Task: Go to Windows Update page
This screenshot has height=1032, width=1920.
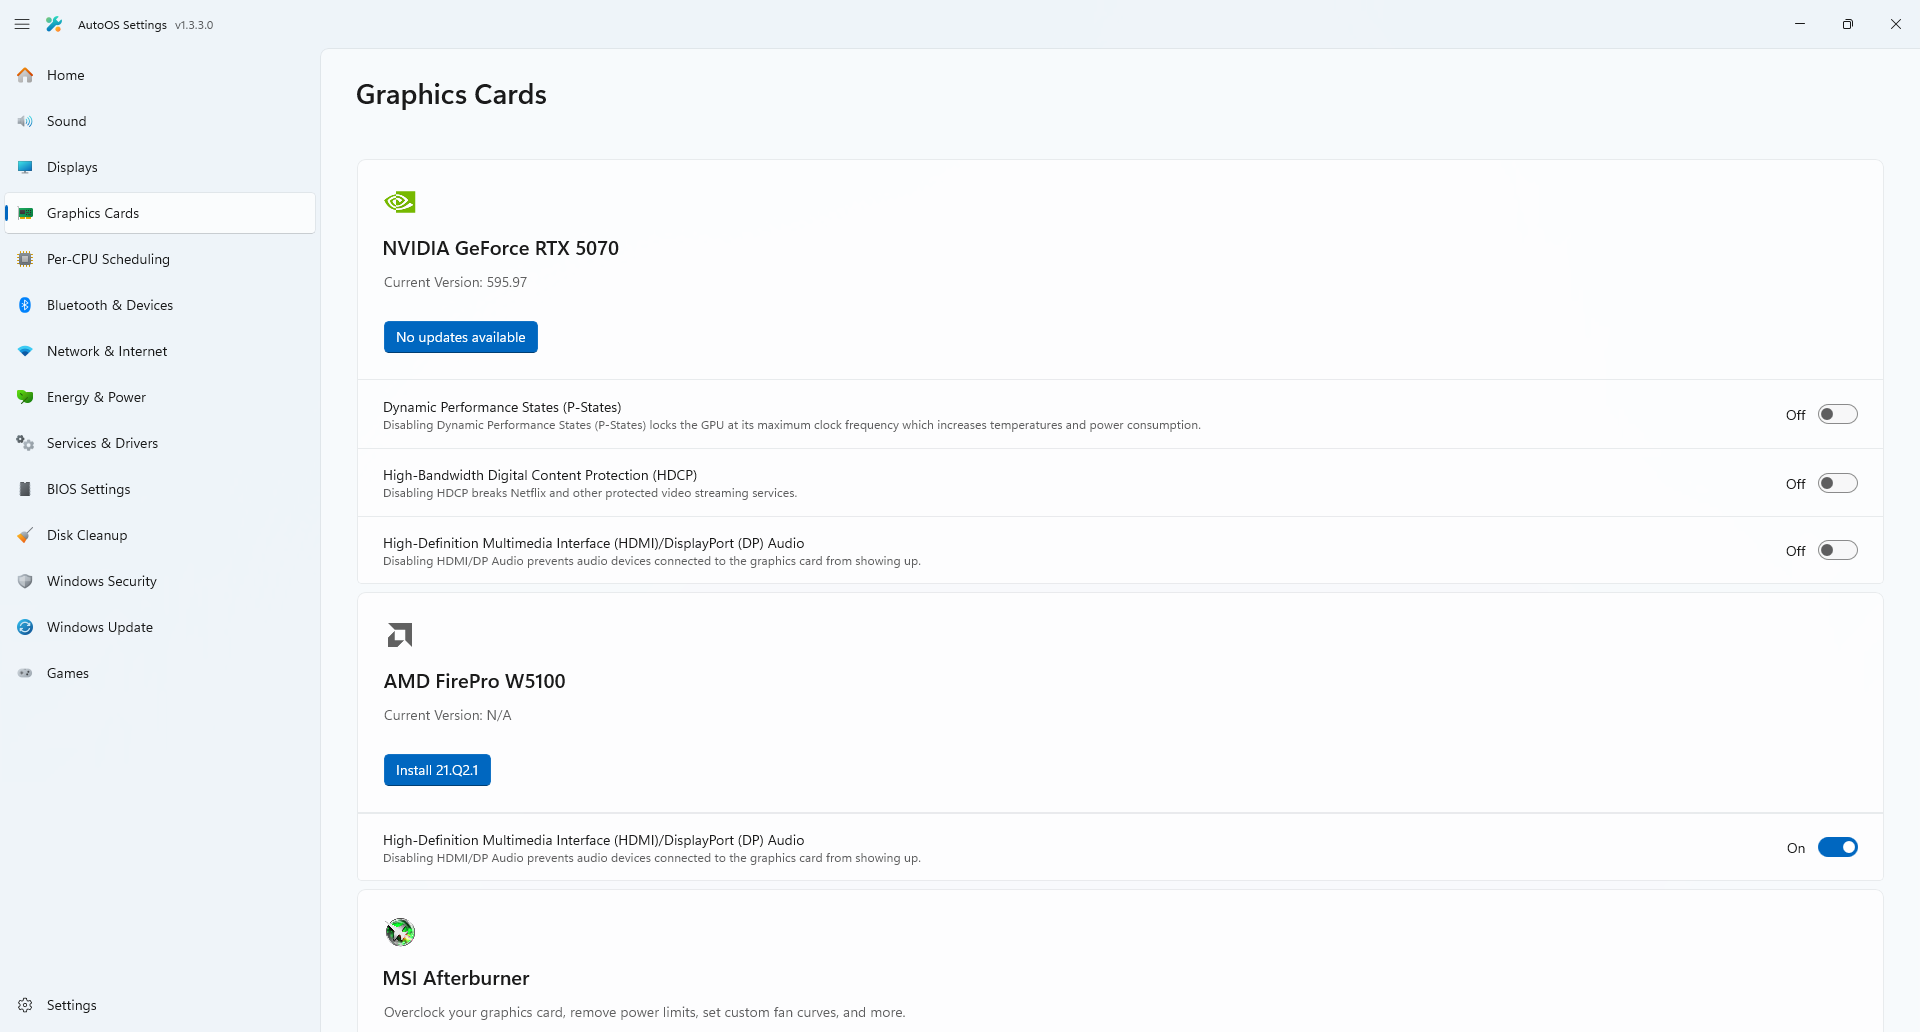Action: 160,627
